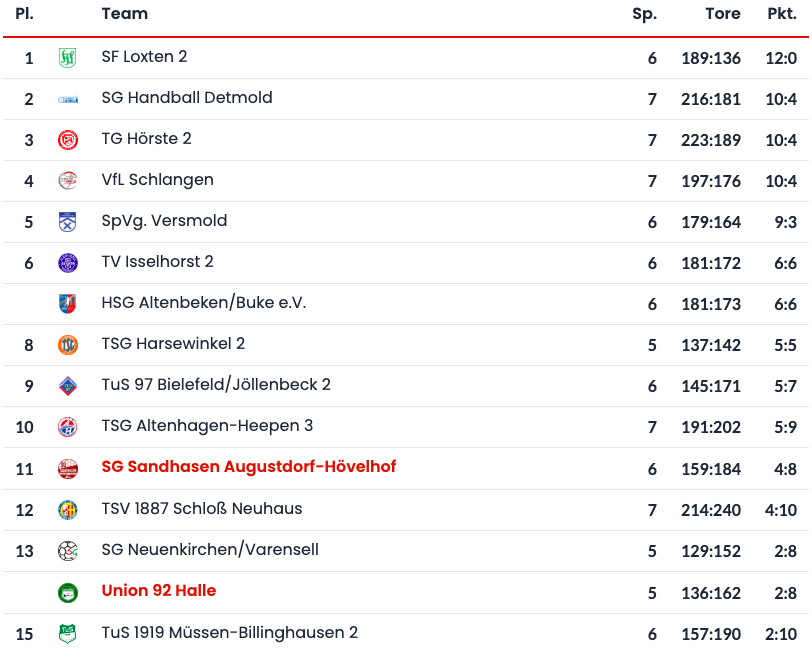Click the SG Handball Detmold club logo
The width and height of the screenshot is (812, 653).
point(67,99)
